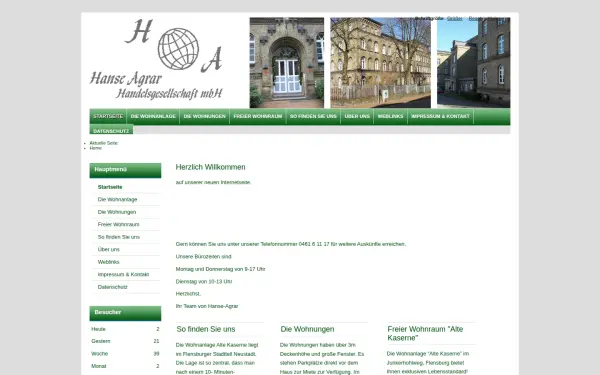The height and width of the screenshot is (375, 600).
Task: Select Freier Wohnraum in the green navigation bar
Action: click(258, 116)
